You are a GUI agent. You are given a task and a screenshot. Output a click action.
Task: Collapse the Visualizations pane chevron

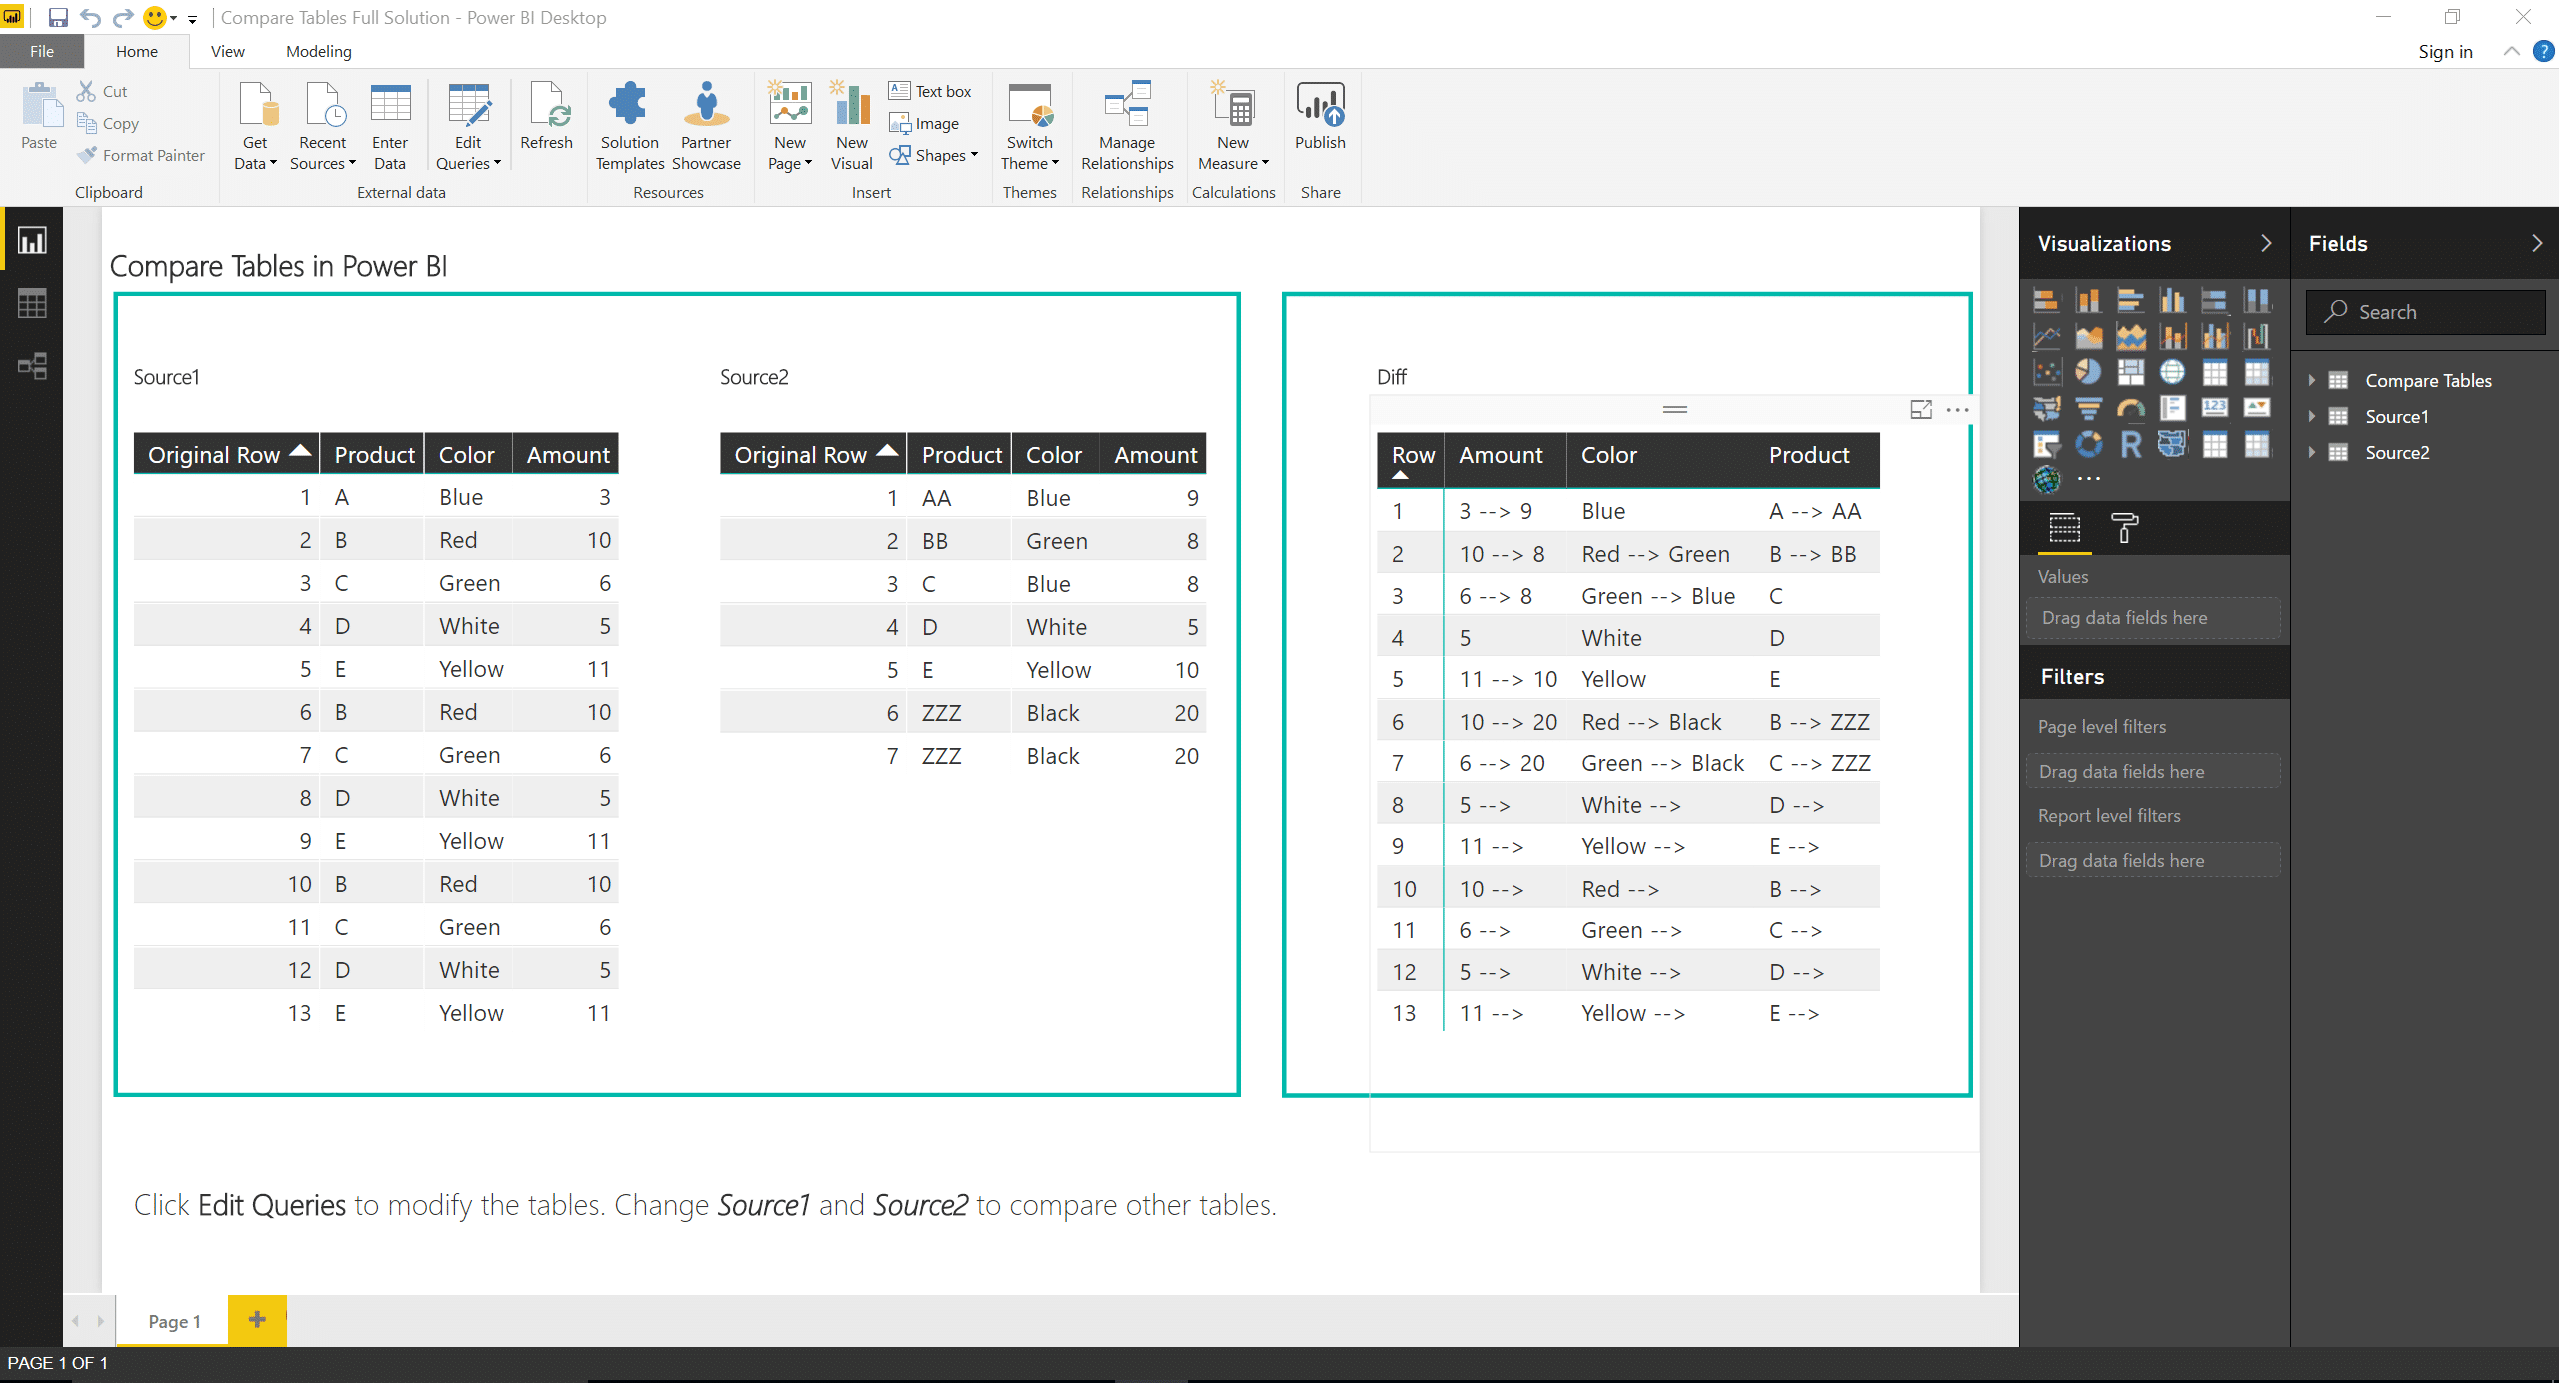(2266, 243)
